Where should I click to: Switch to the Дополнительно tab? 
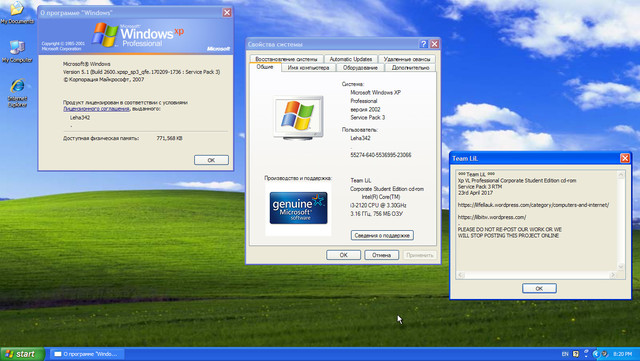pos(410,68)
